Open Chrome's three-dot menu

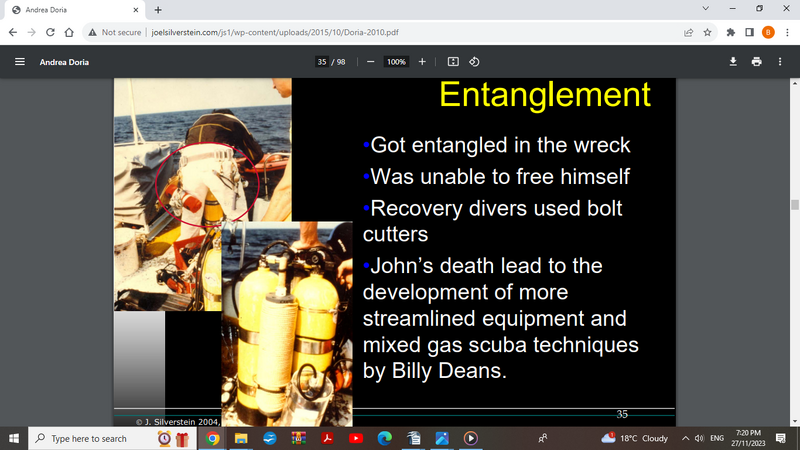(786, 32)
